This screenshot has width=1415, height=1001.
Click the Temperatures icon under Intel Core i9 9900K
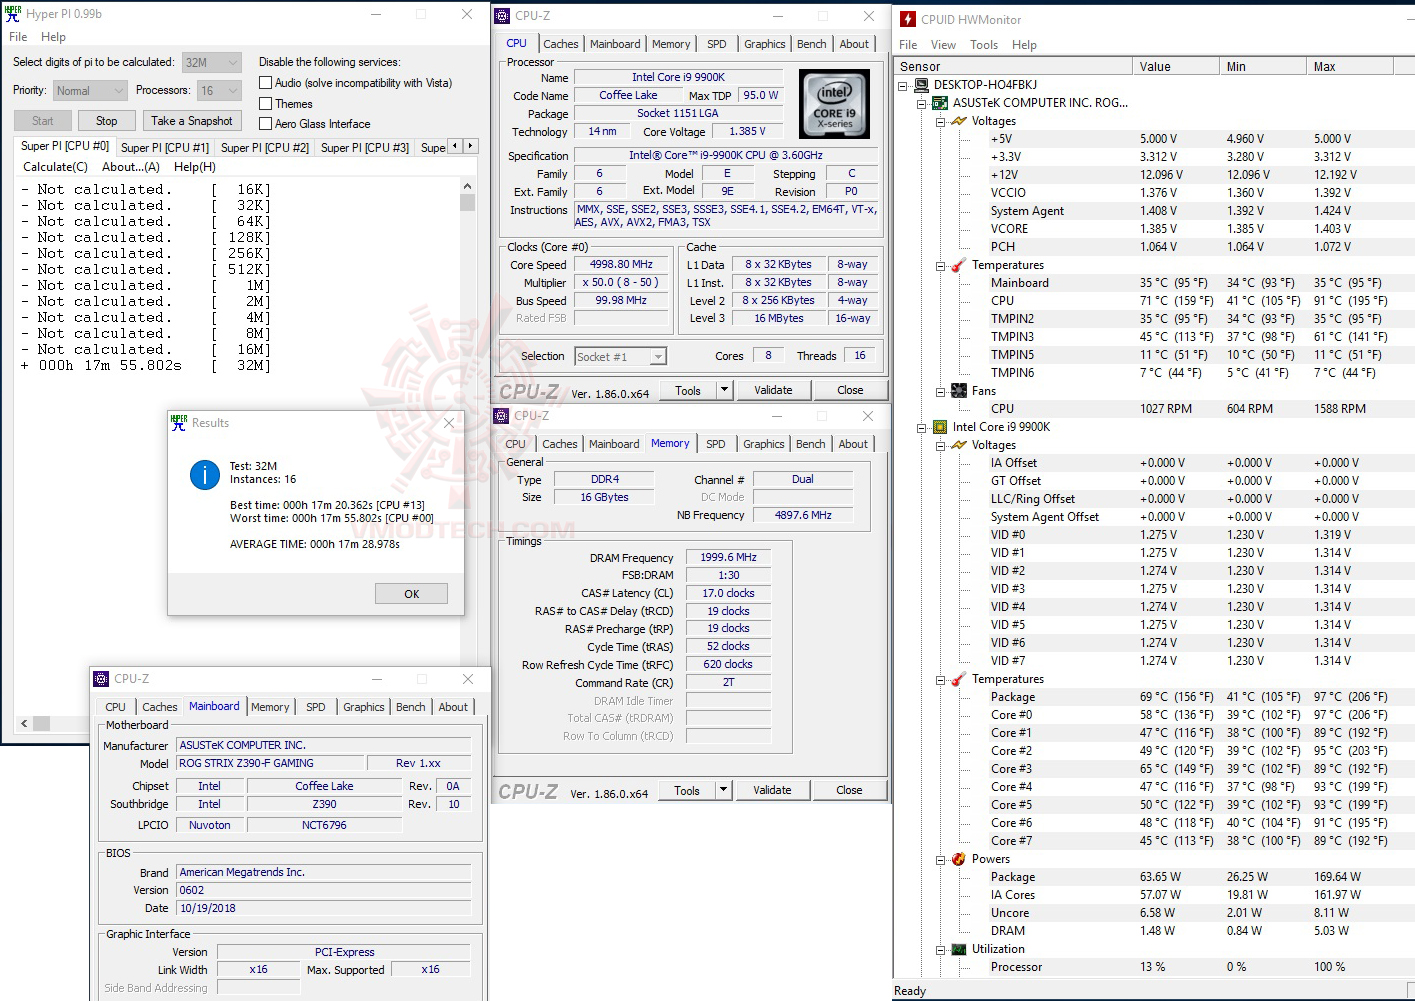[x=957, y=678]
